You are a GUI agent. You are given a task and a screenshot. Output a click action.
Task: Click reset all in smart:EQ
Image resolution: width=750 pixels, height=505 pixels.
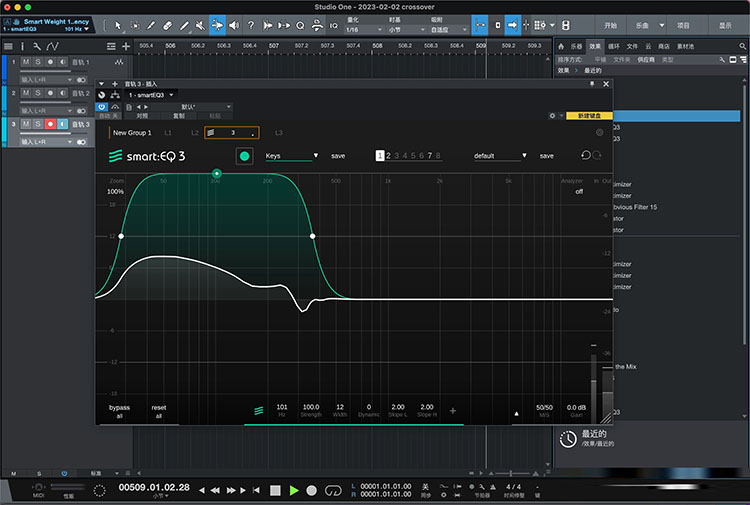[159, 411]
